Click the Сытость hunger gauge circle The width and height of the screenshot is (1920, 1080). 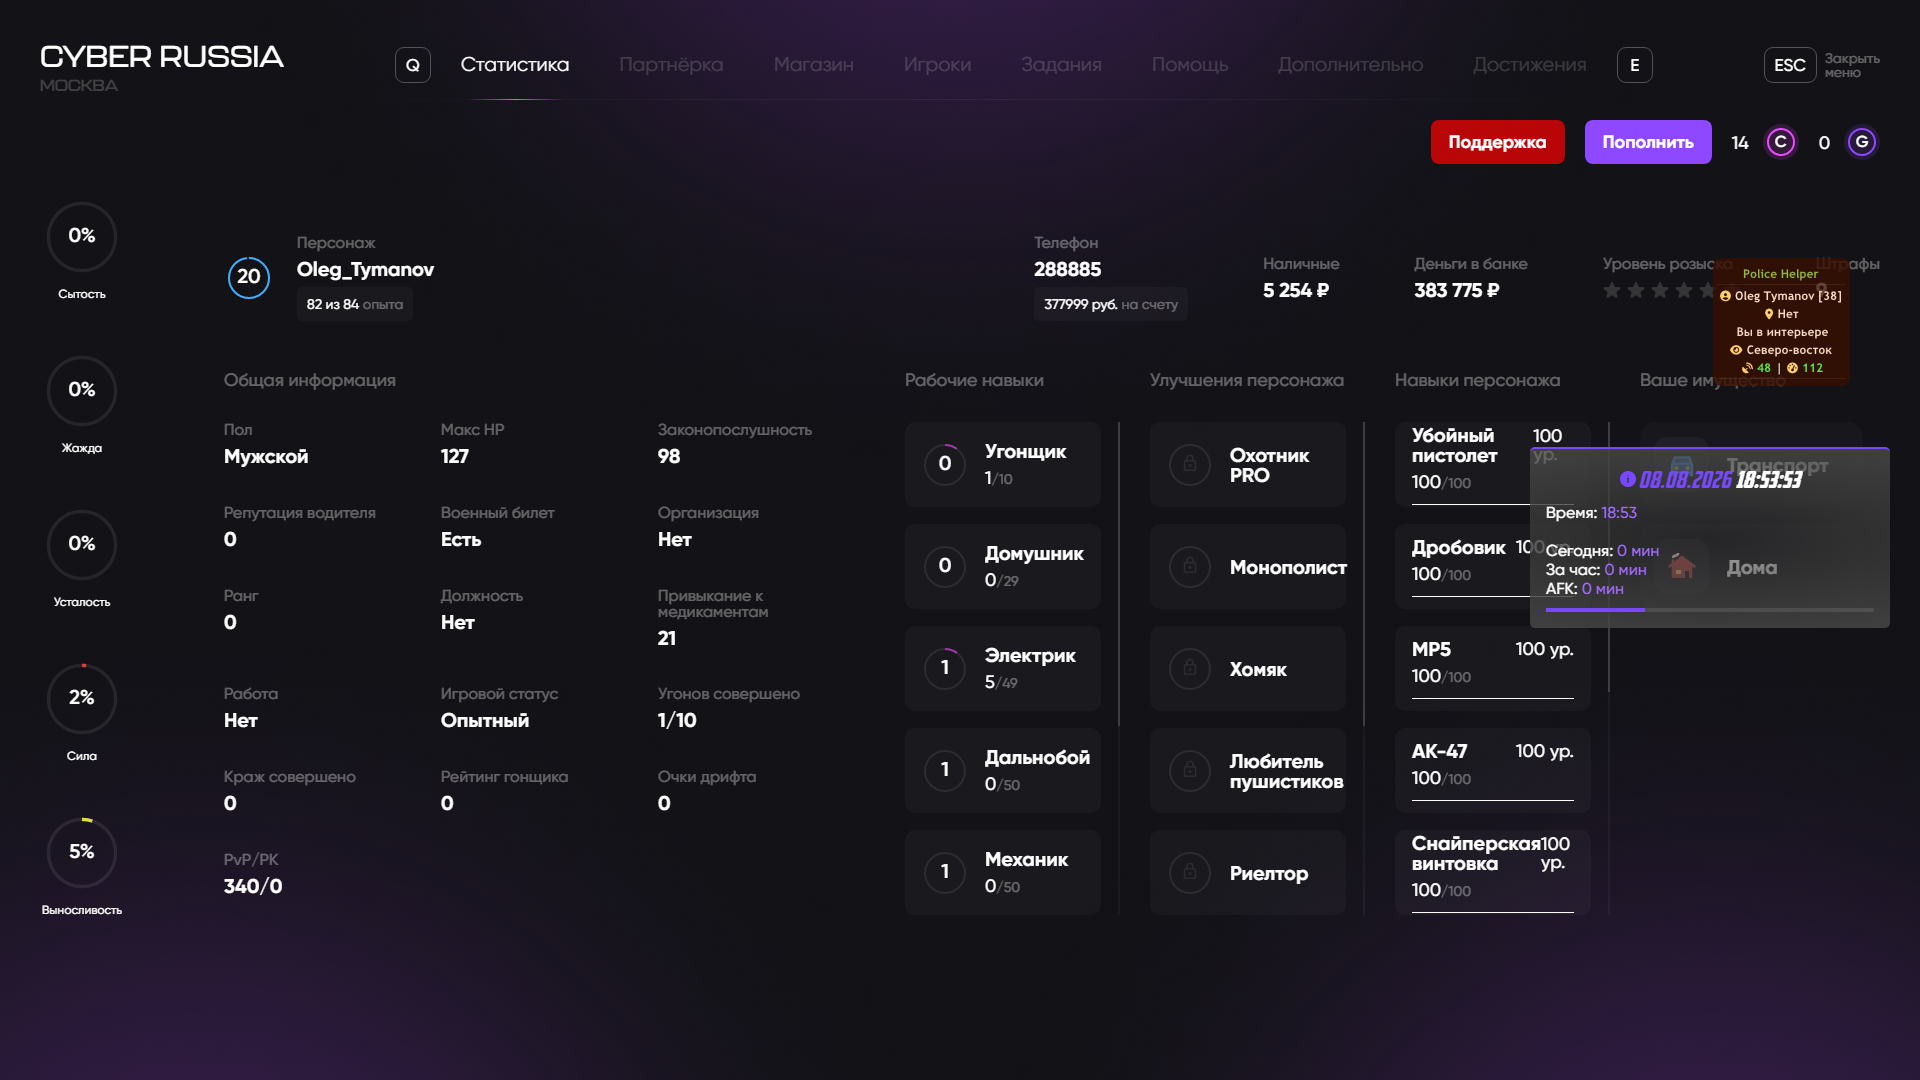(x=82, y=236)
